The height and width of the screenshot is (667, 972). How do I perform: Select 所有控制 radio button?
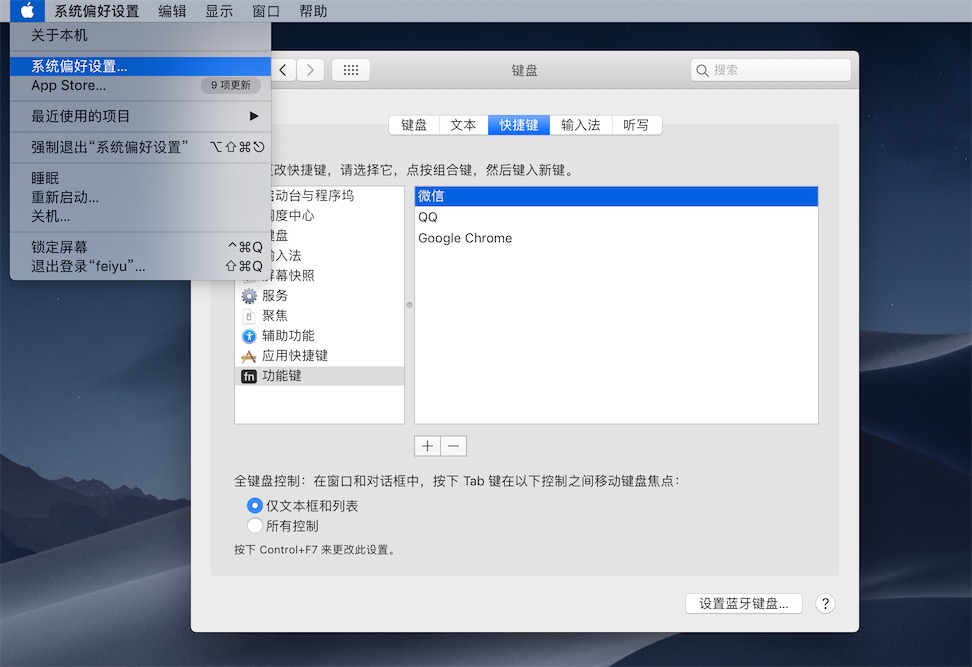[x=254, y=526]
